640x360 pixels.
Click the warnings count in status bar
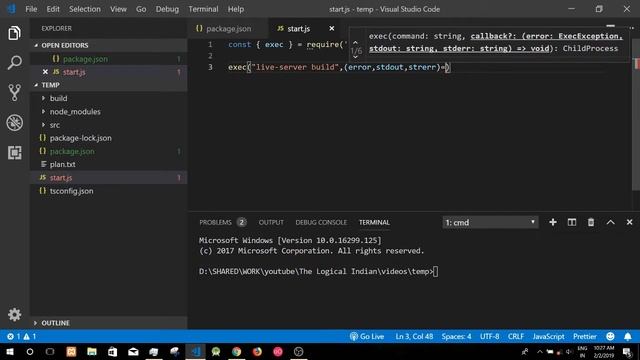30,336
